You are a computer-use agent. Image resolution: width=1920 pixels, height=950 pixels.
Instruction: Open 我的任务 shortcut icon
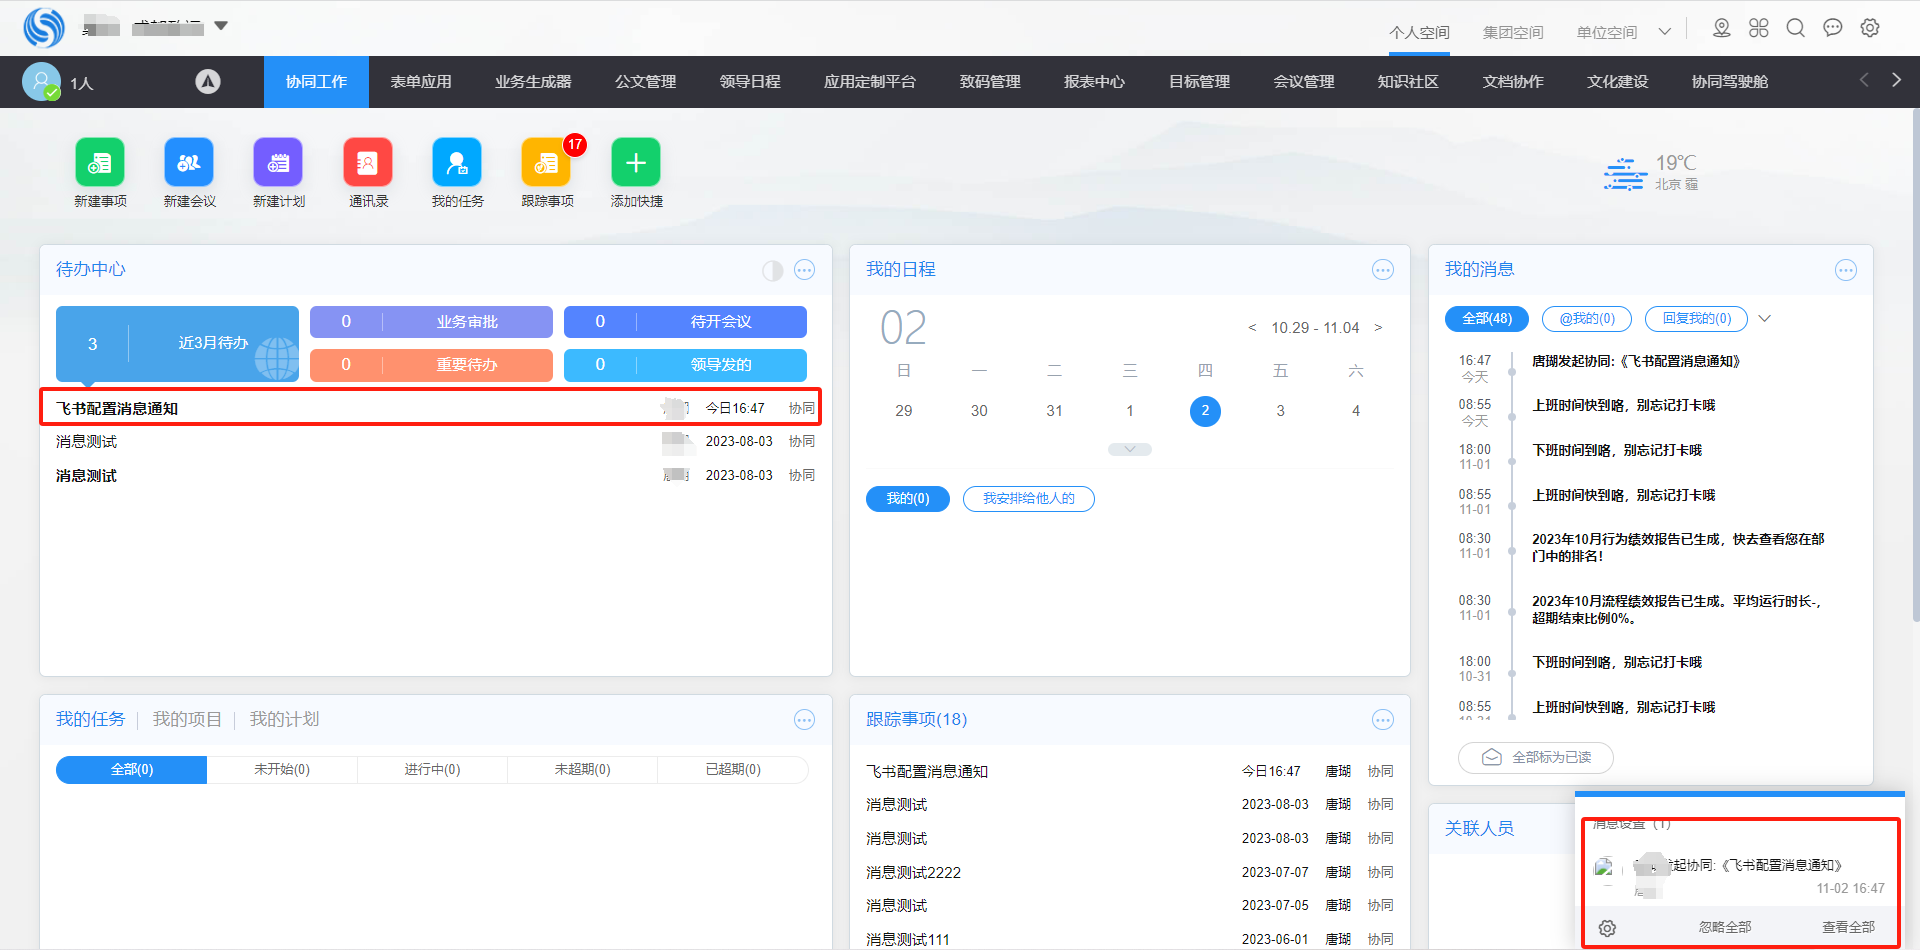(457, 163)
